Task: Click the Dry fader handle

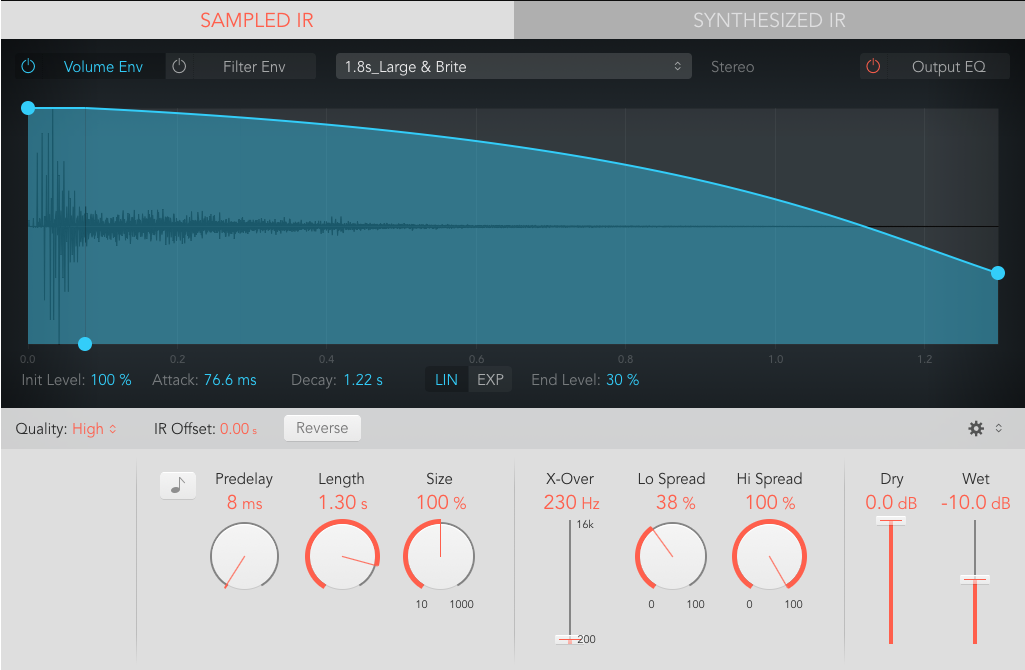Action: point(890,520)
